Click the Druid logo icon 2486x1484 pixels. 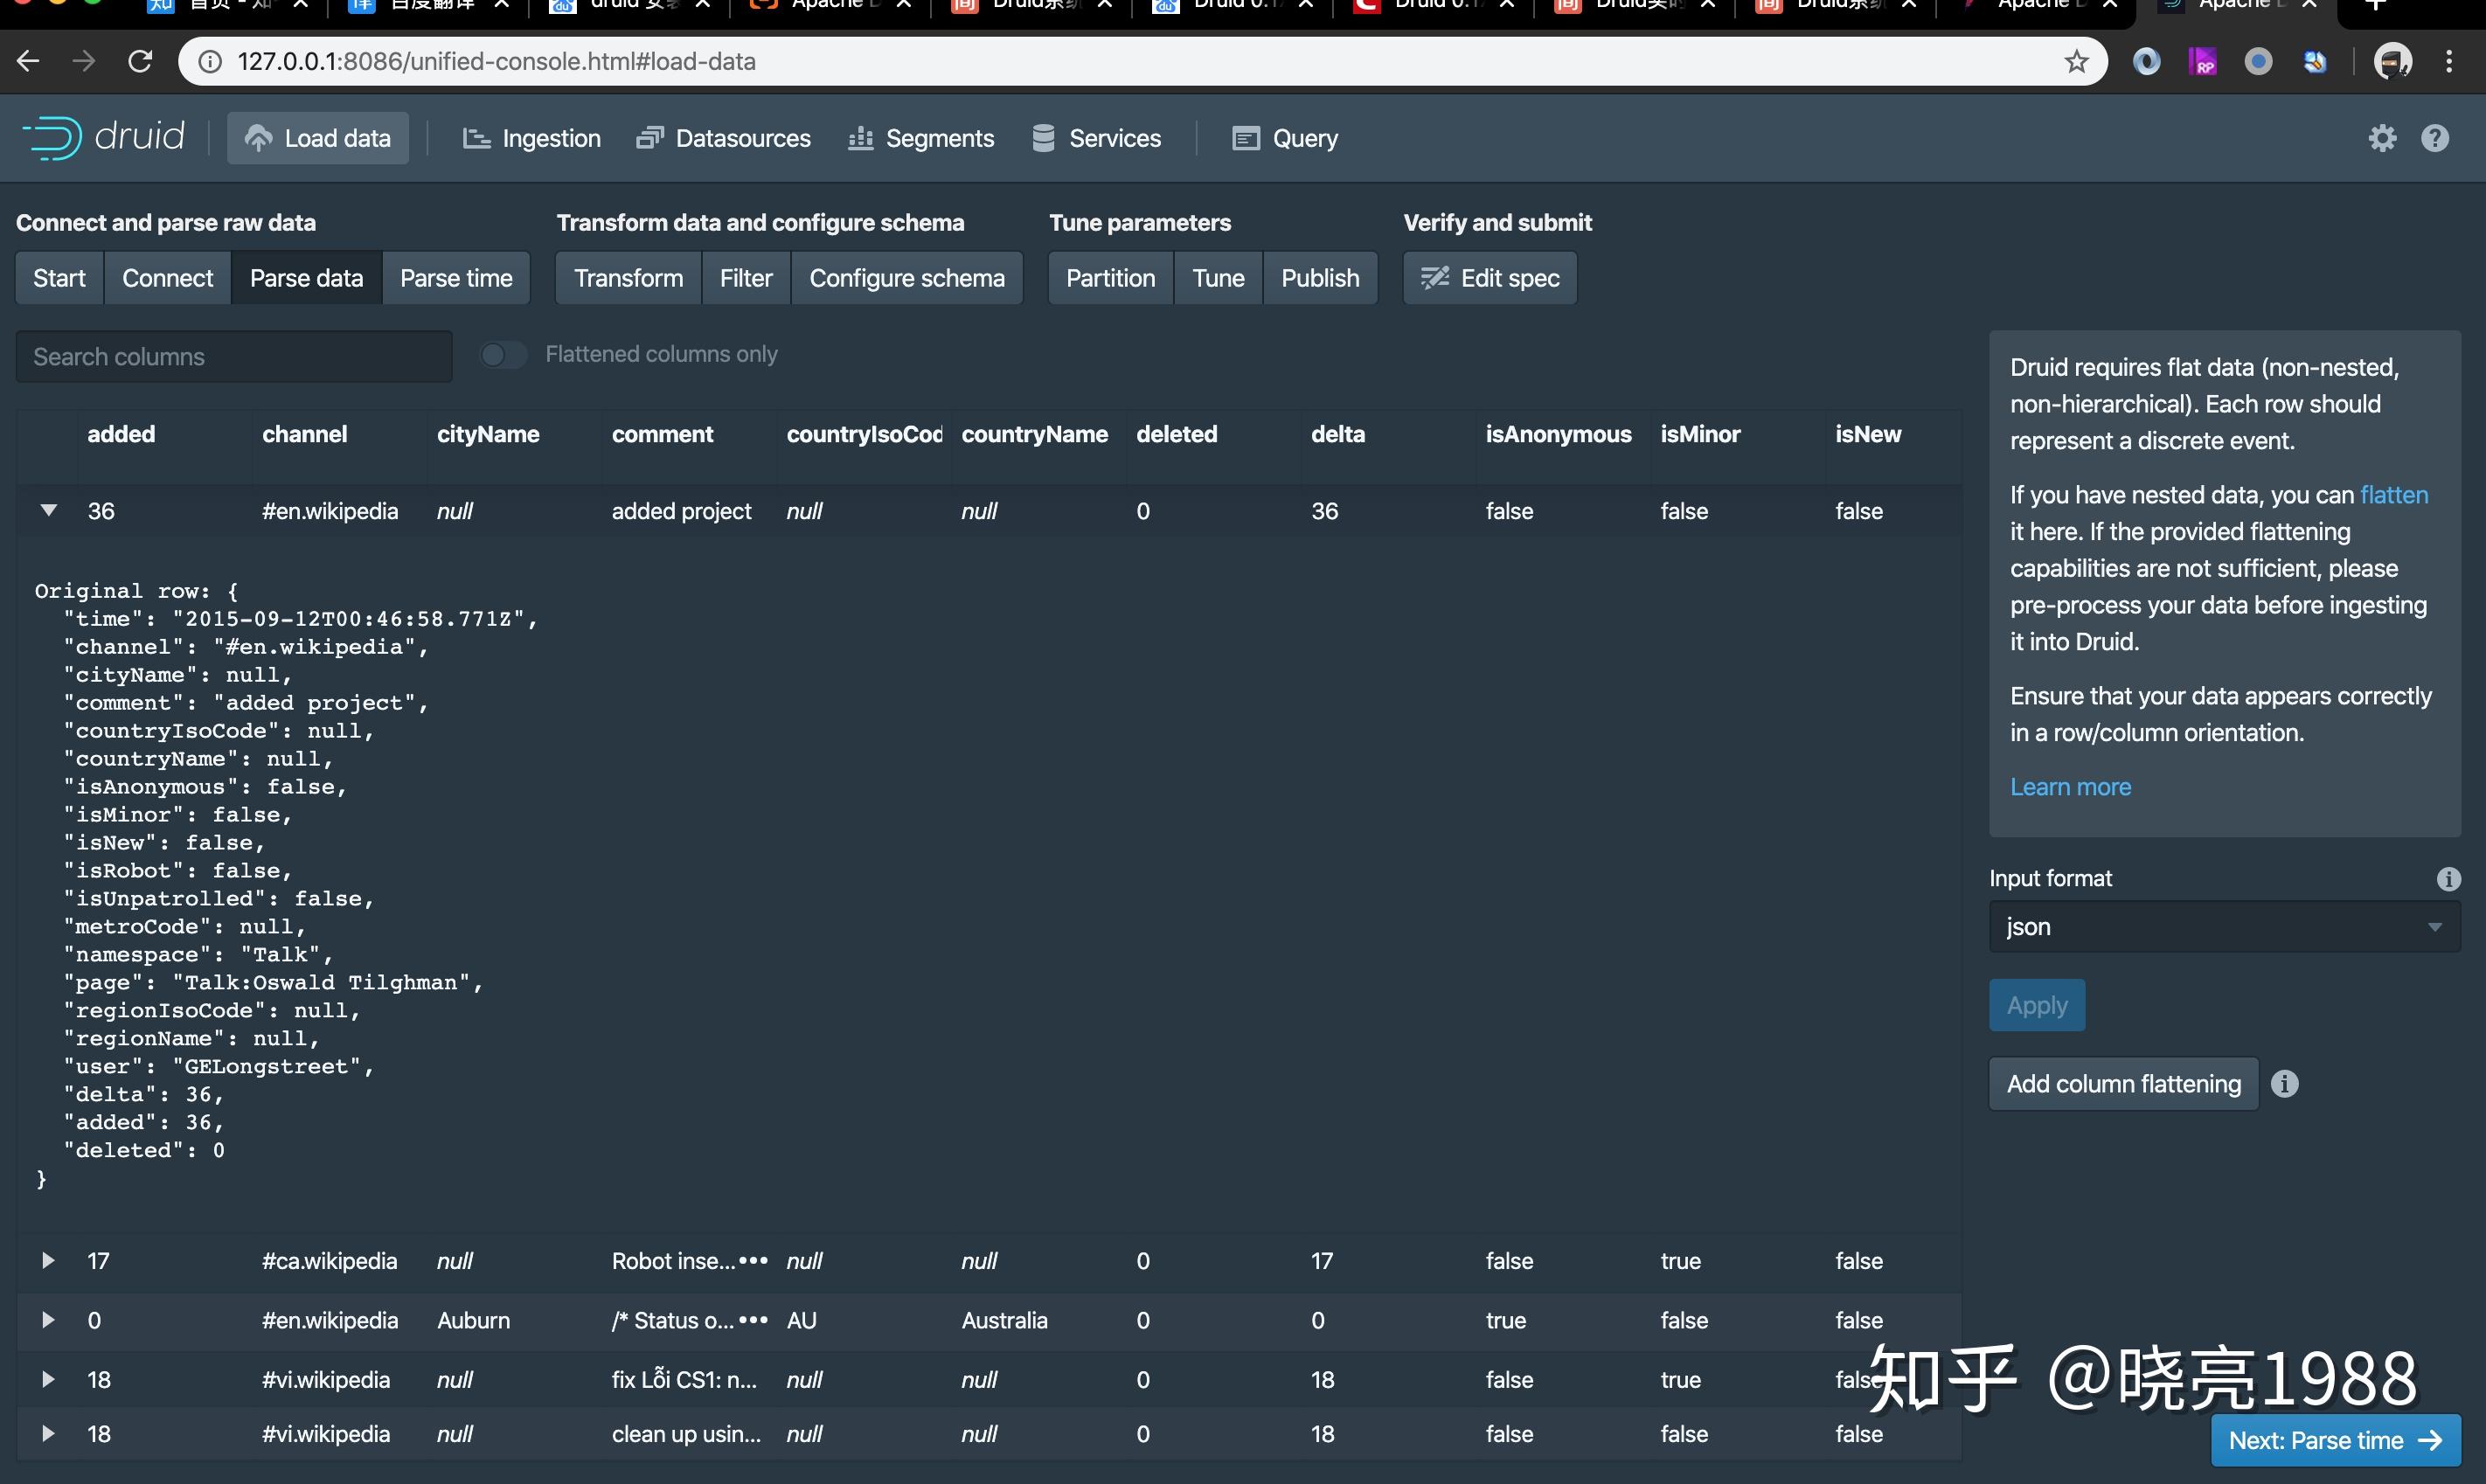pyautogui.click(x=52, y=138)
